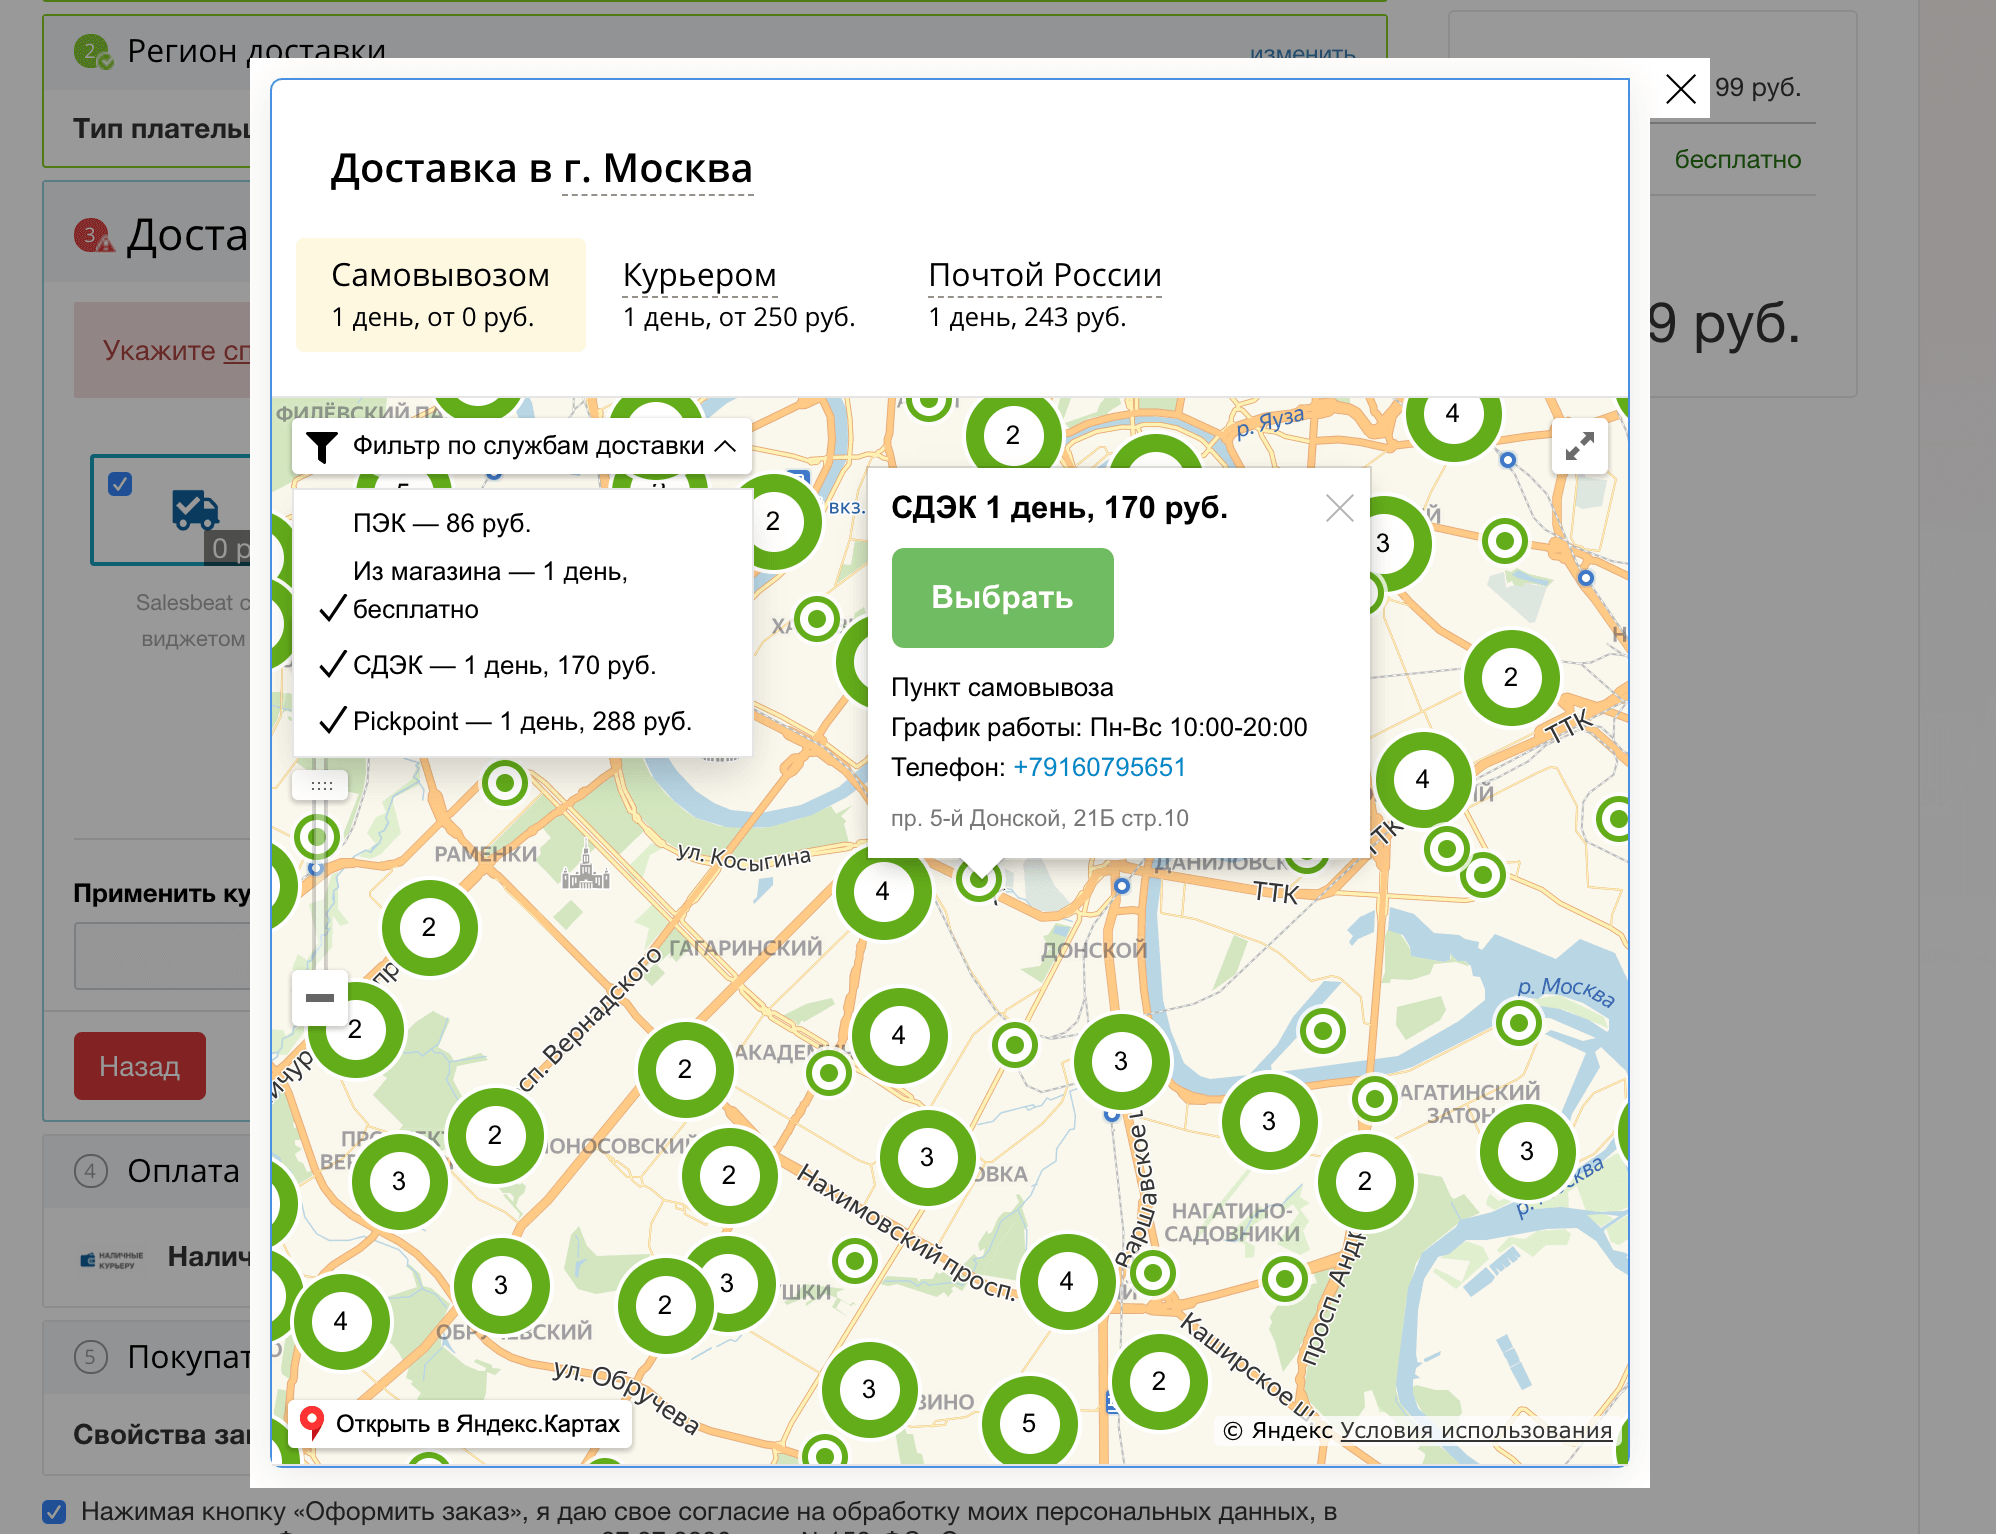
Task: Click cluster 3 marker near Варшавское шоссе
Action: [x=1121, y=1061]
